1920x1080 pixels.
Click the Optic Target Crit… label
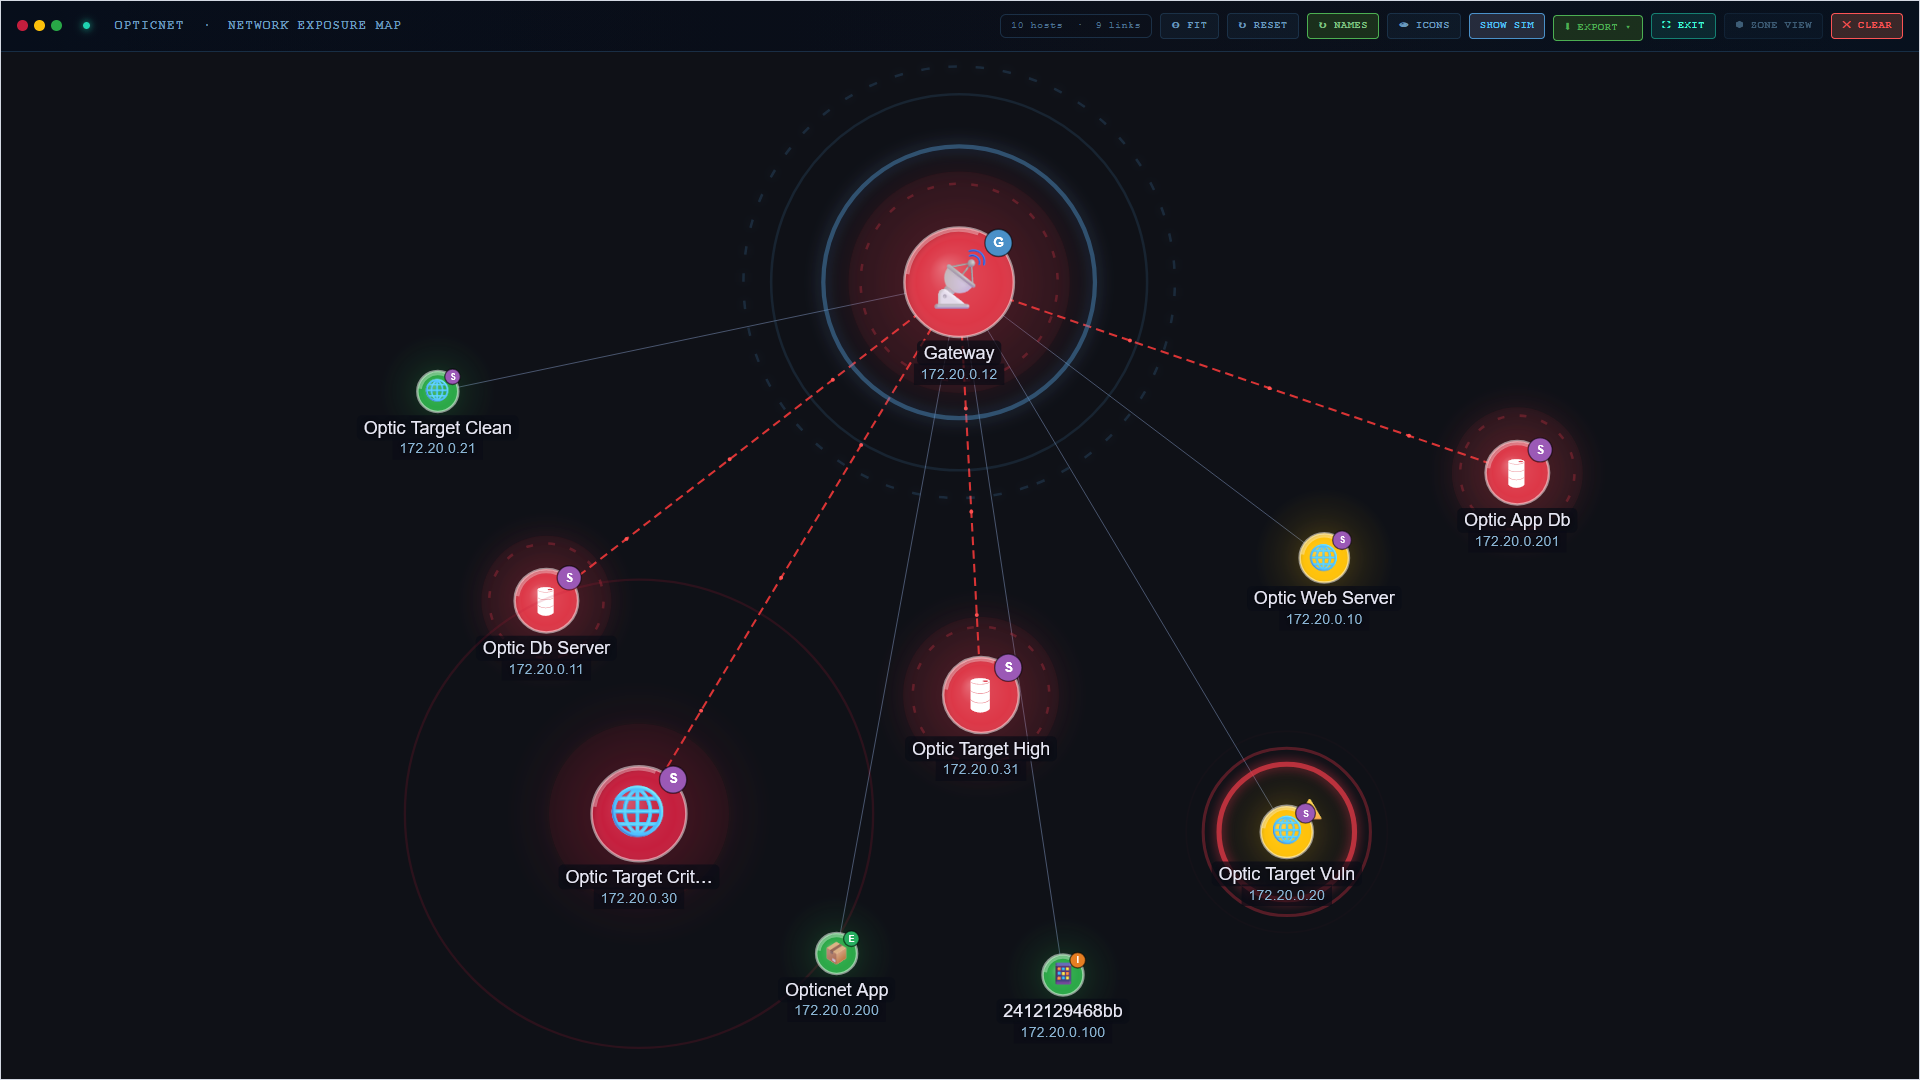point(638,877)
